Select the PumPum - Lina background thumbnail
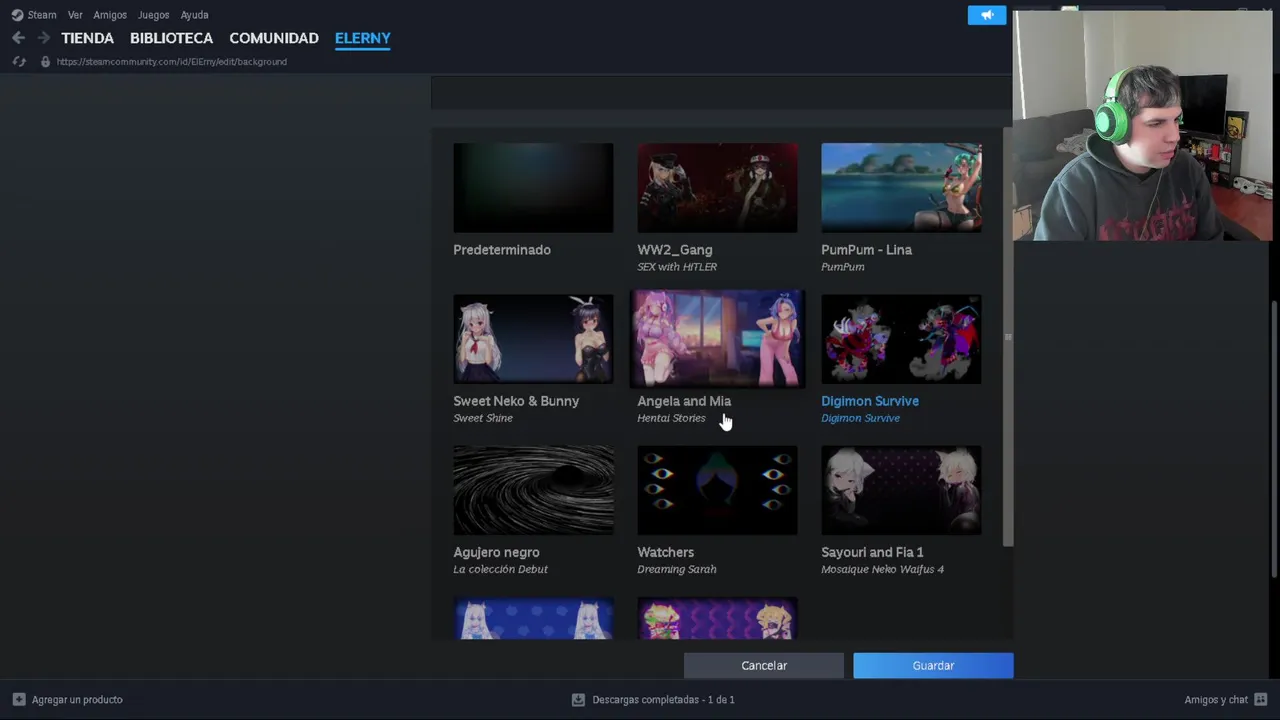 click(x=901, y=188)
